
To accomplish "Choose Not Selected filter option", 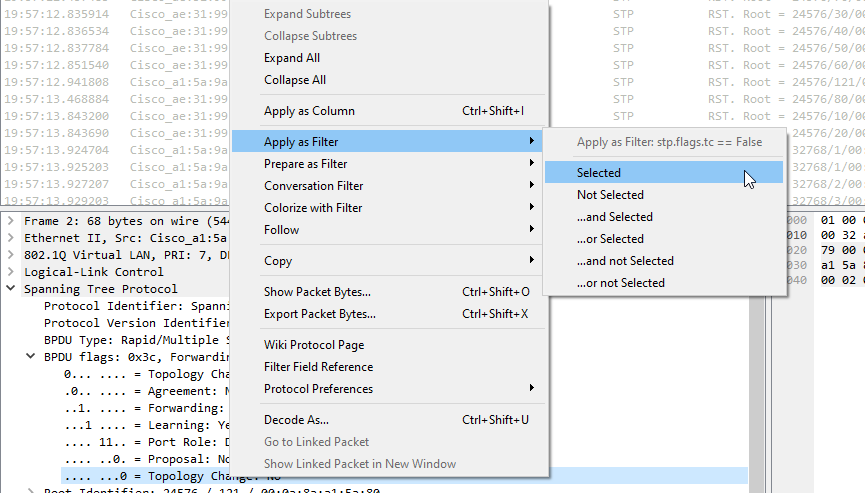I will coord(610,195).
